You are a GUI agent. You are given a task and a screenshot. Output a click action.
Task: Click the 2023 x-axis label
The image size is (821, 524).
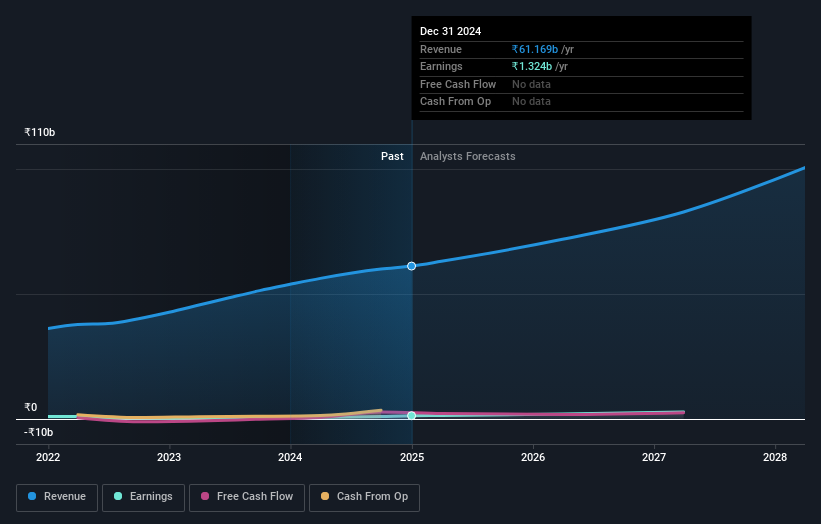[169, 458]
